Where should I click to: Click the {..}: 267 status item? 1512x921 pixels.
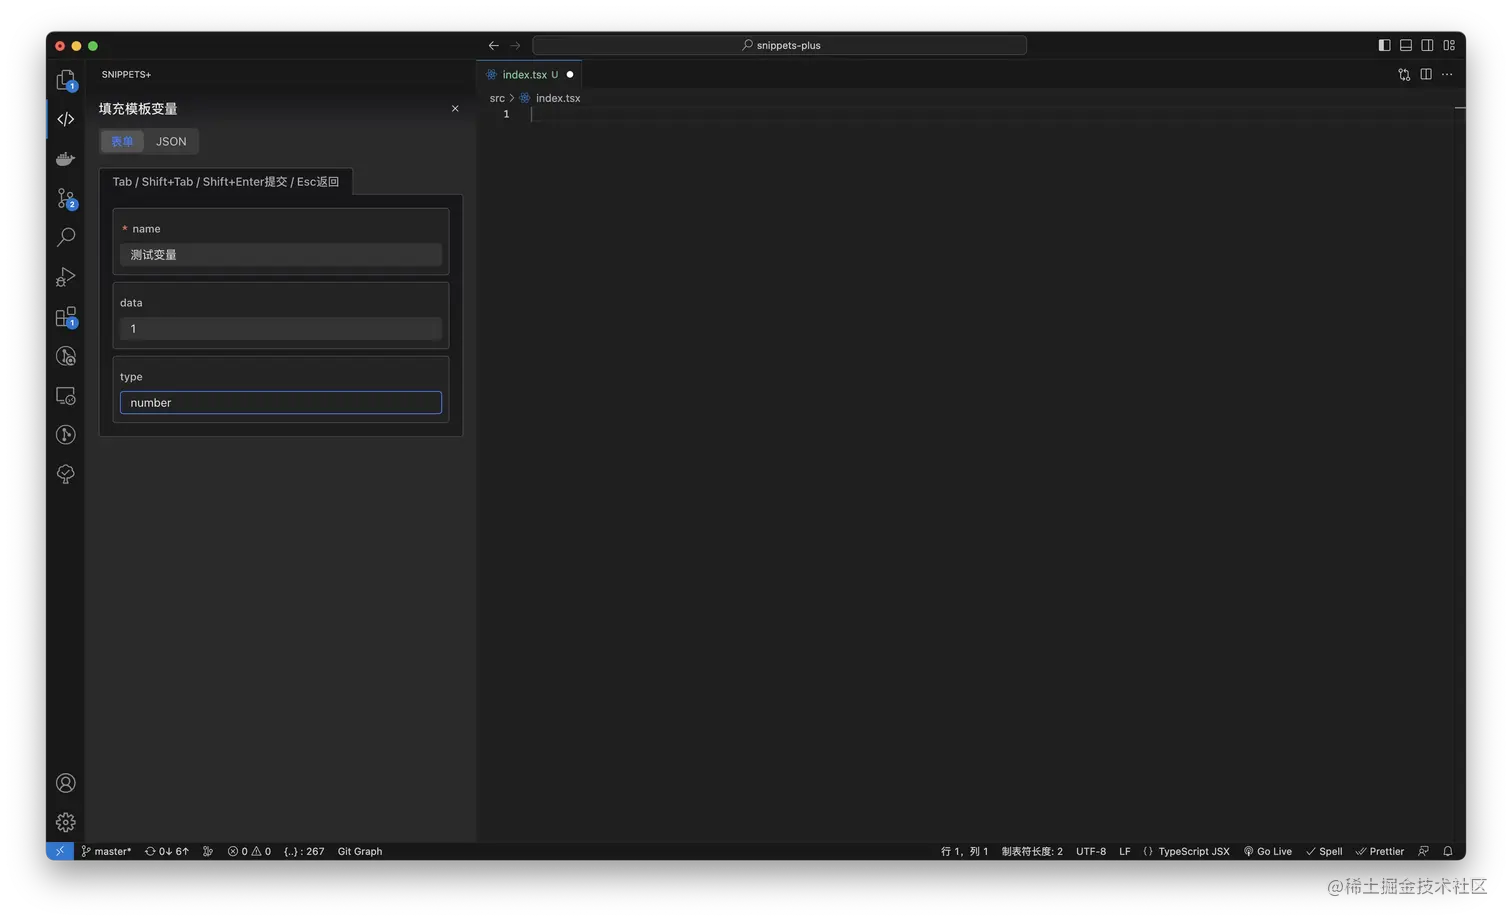point(304,851)
